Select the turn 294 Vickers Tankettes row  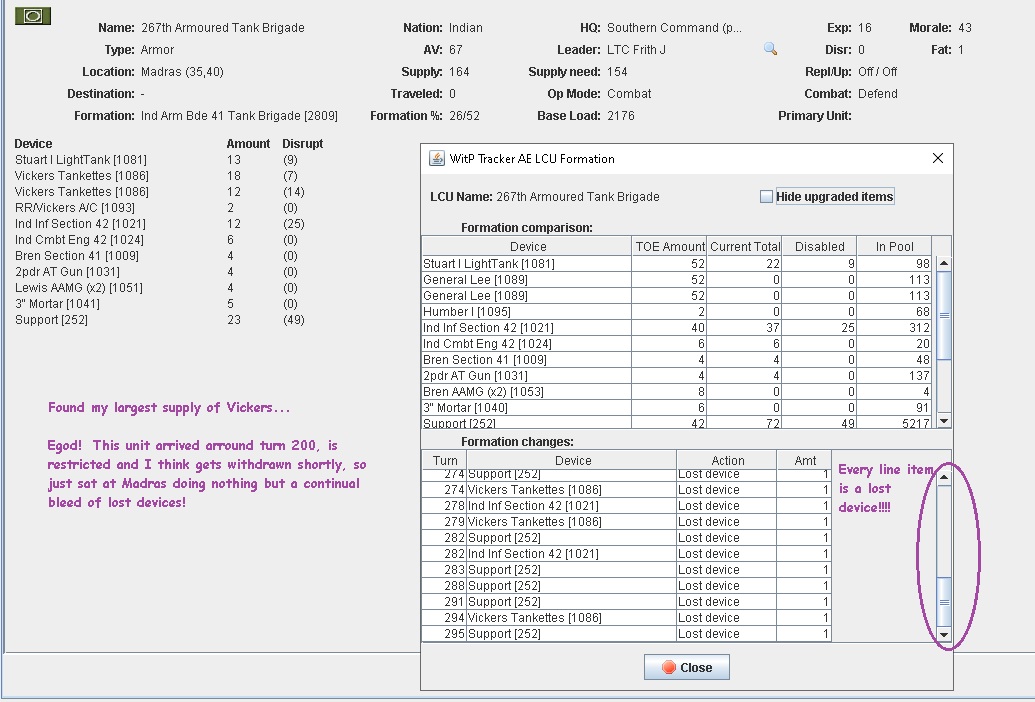pos(626,618)
